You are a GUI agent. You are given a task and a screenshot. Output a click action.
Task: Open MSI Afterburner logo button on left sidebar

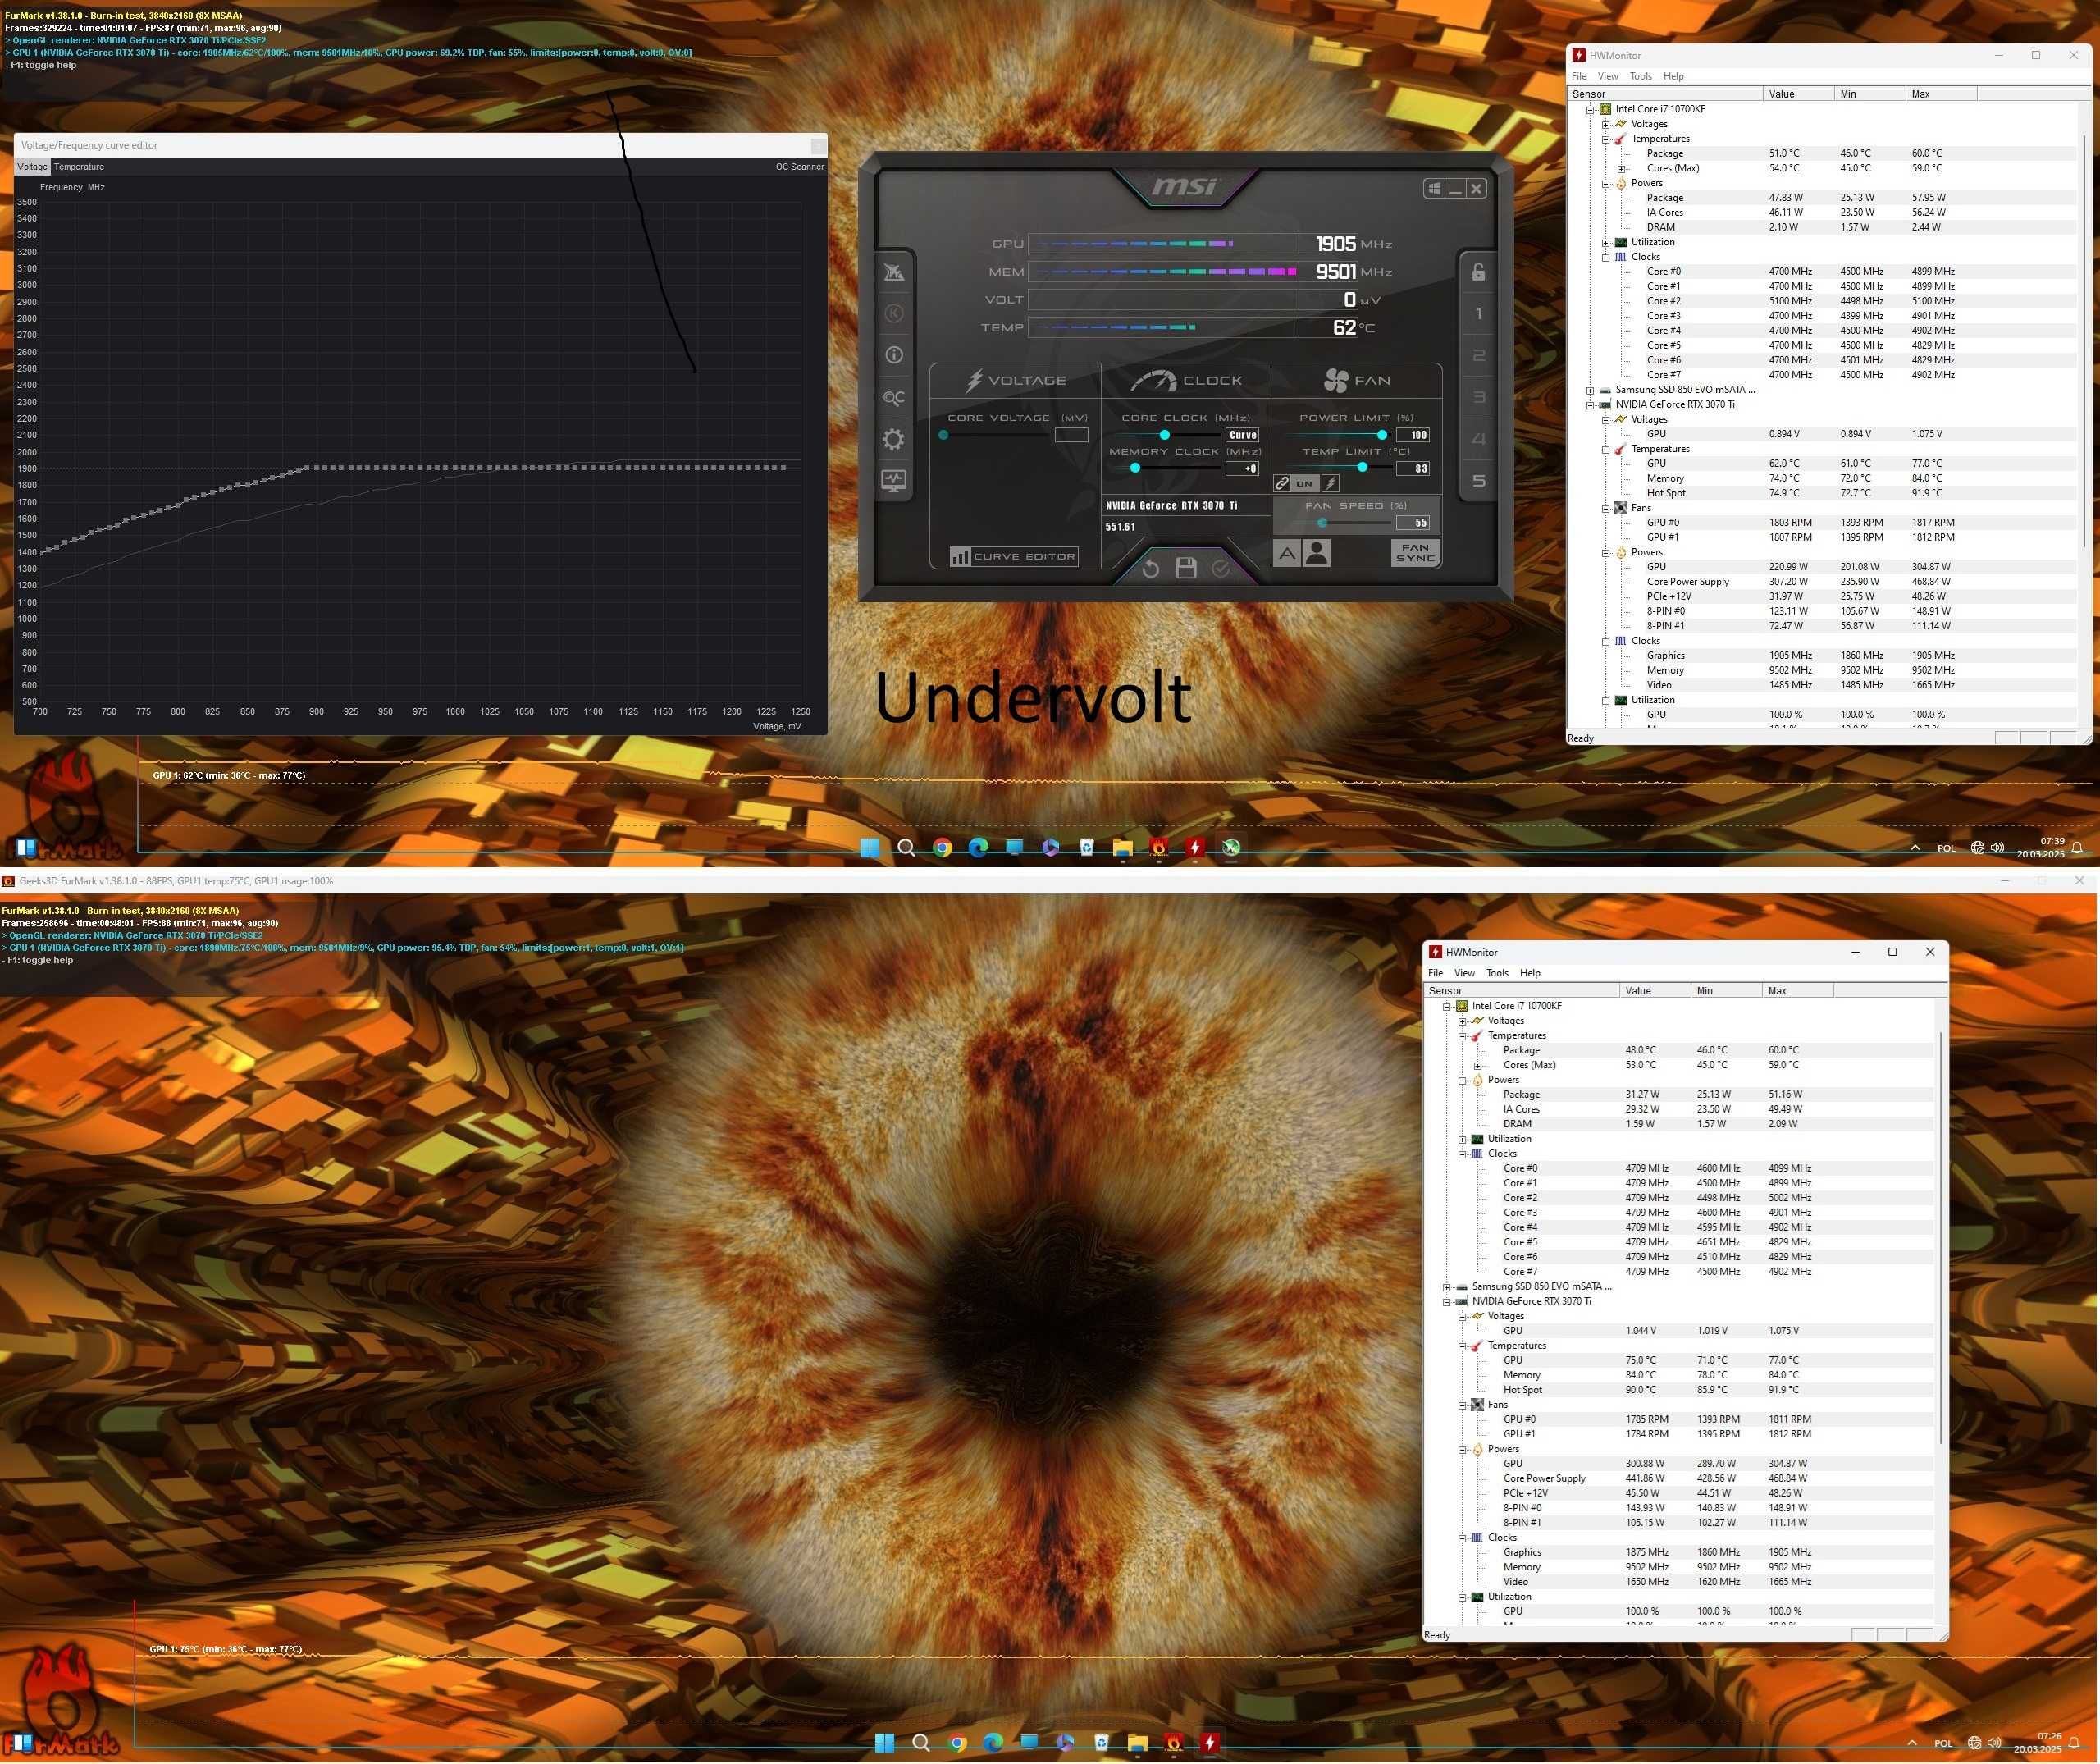(894, 272)
